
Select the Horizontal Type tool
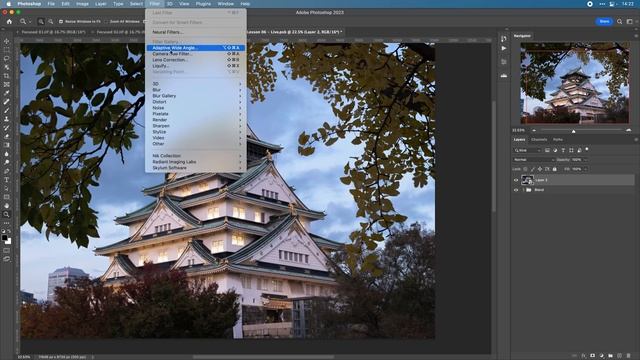(x=7, y=180)
